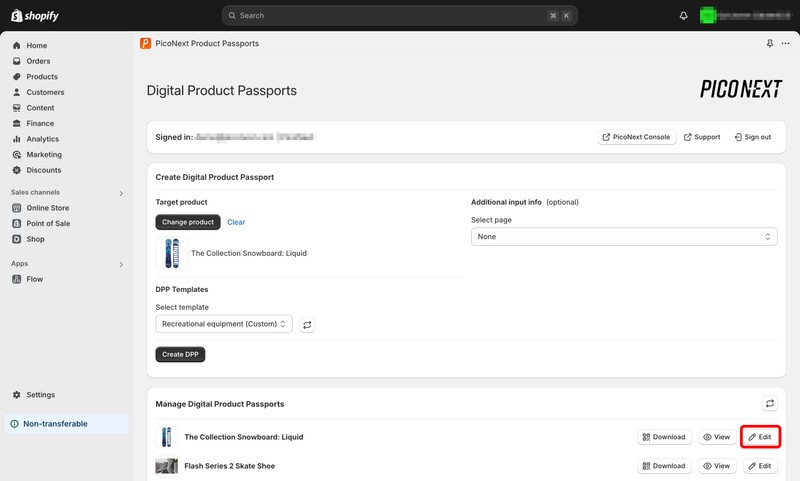Open the app's three-dot more menu
This screenshot has width=800, height=481.
(785, 44)
